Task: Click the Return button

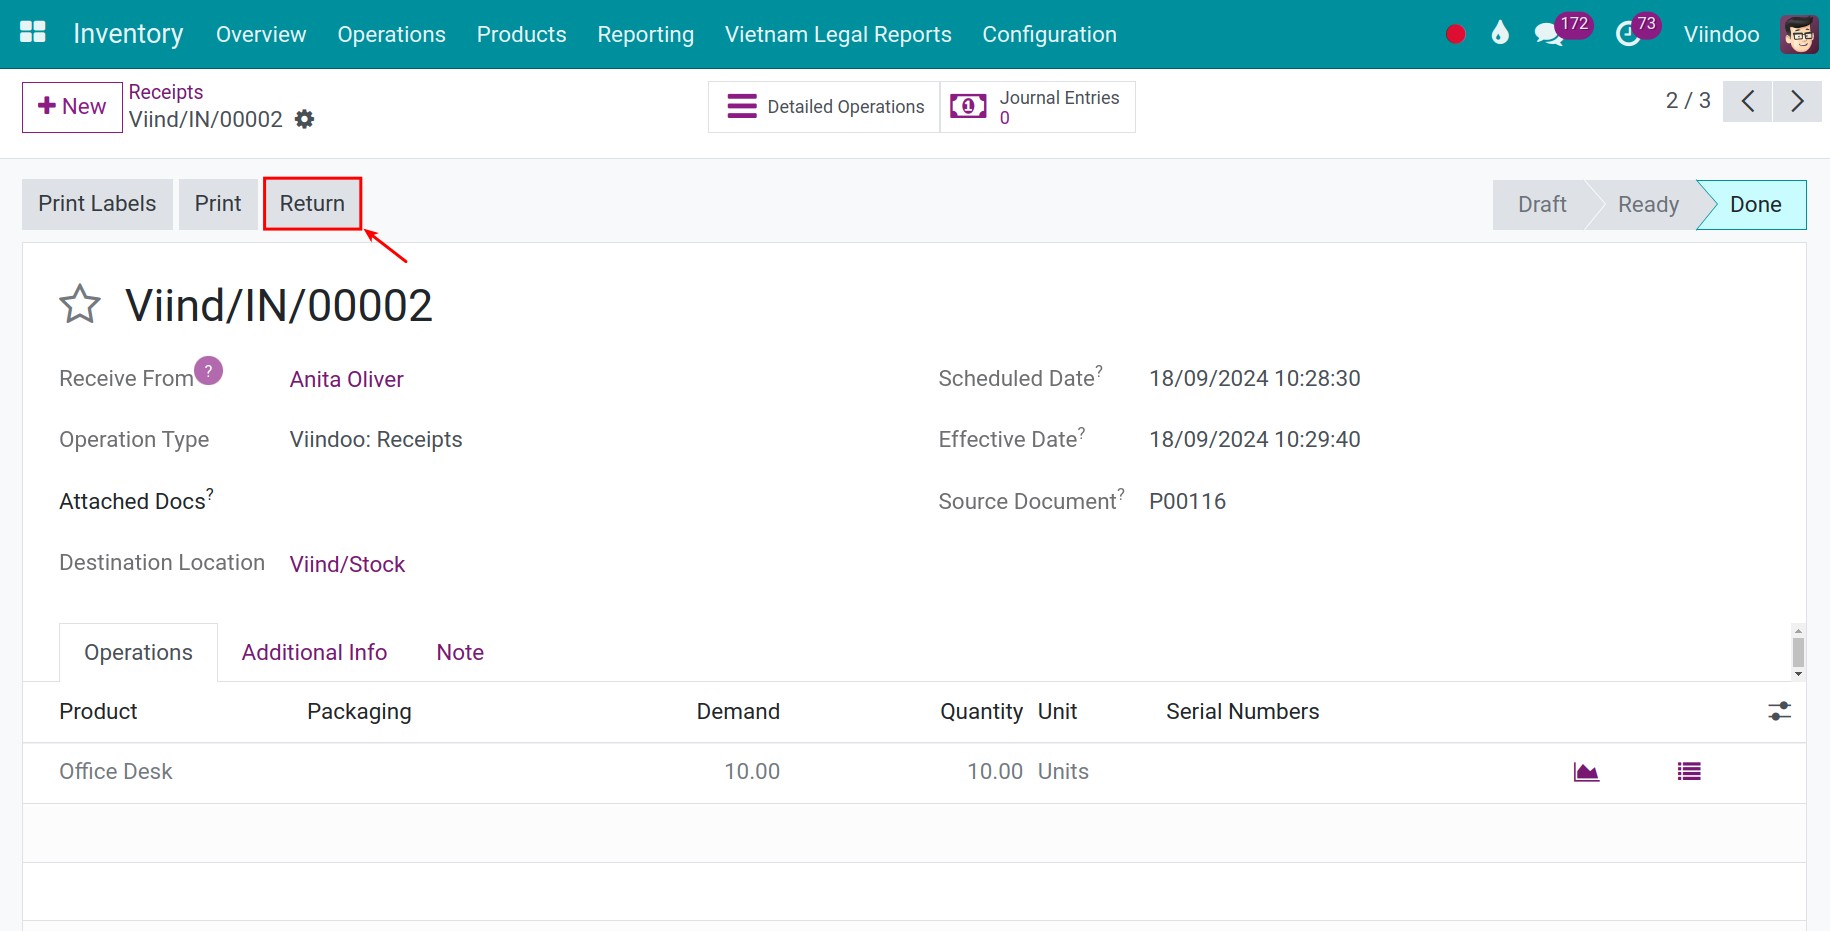Action: click(312, 204)
